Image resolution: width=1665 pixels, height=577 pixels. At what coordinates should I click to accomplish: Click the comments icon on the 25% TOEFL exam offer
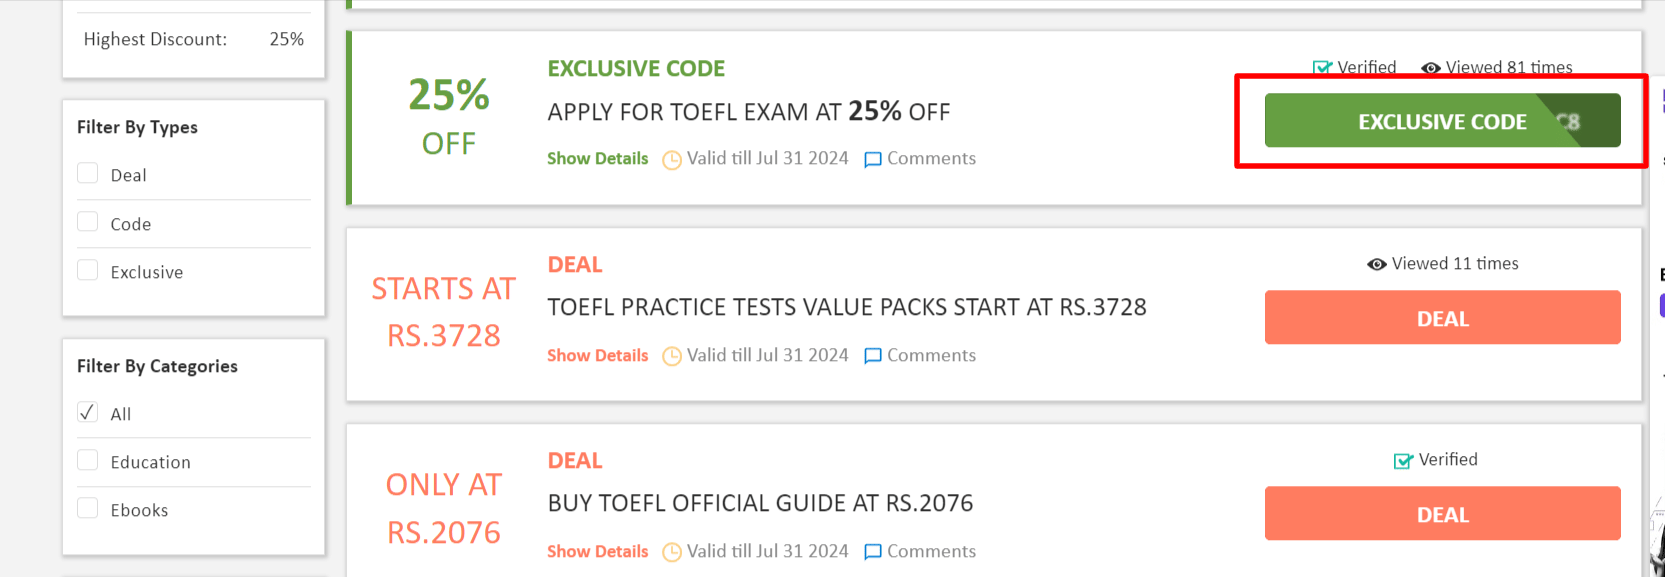tap(873, 158)
